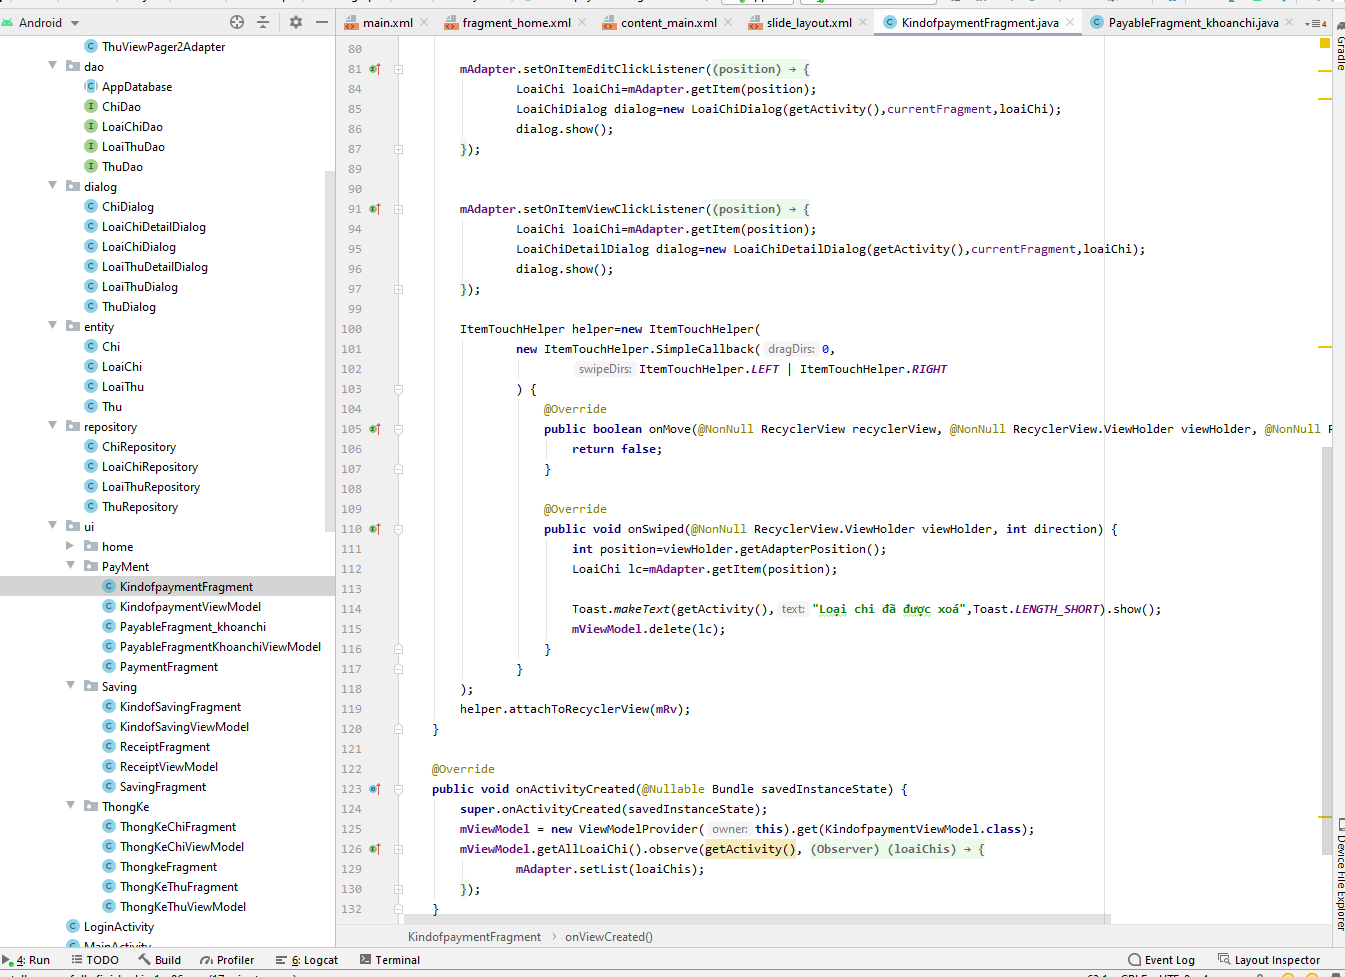Click gutter override icon at line 110

pyautogui.click(x=375, y=529)
